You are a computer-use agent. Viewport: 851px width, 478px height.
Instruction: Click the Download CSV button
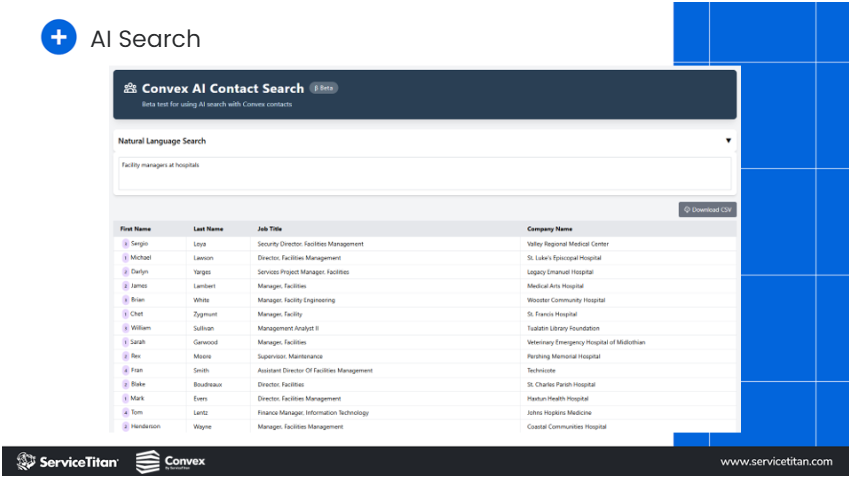[x=707, y=209]
